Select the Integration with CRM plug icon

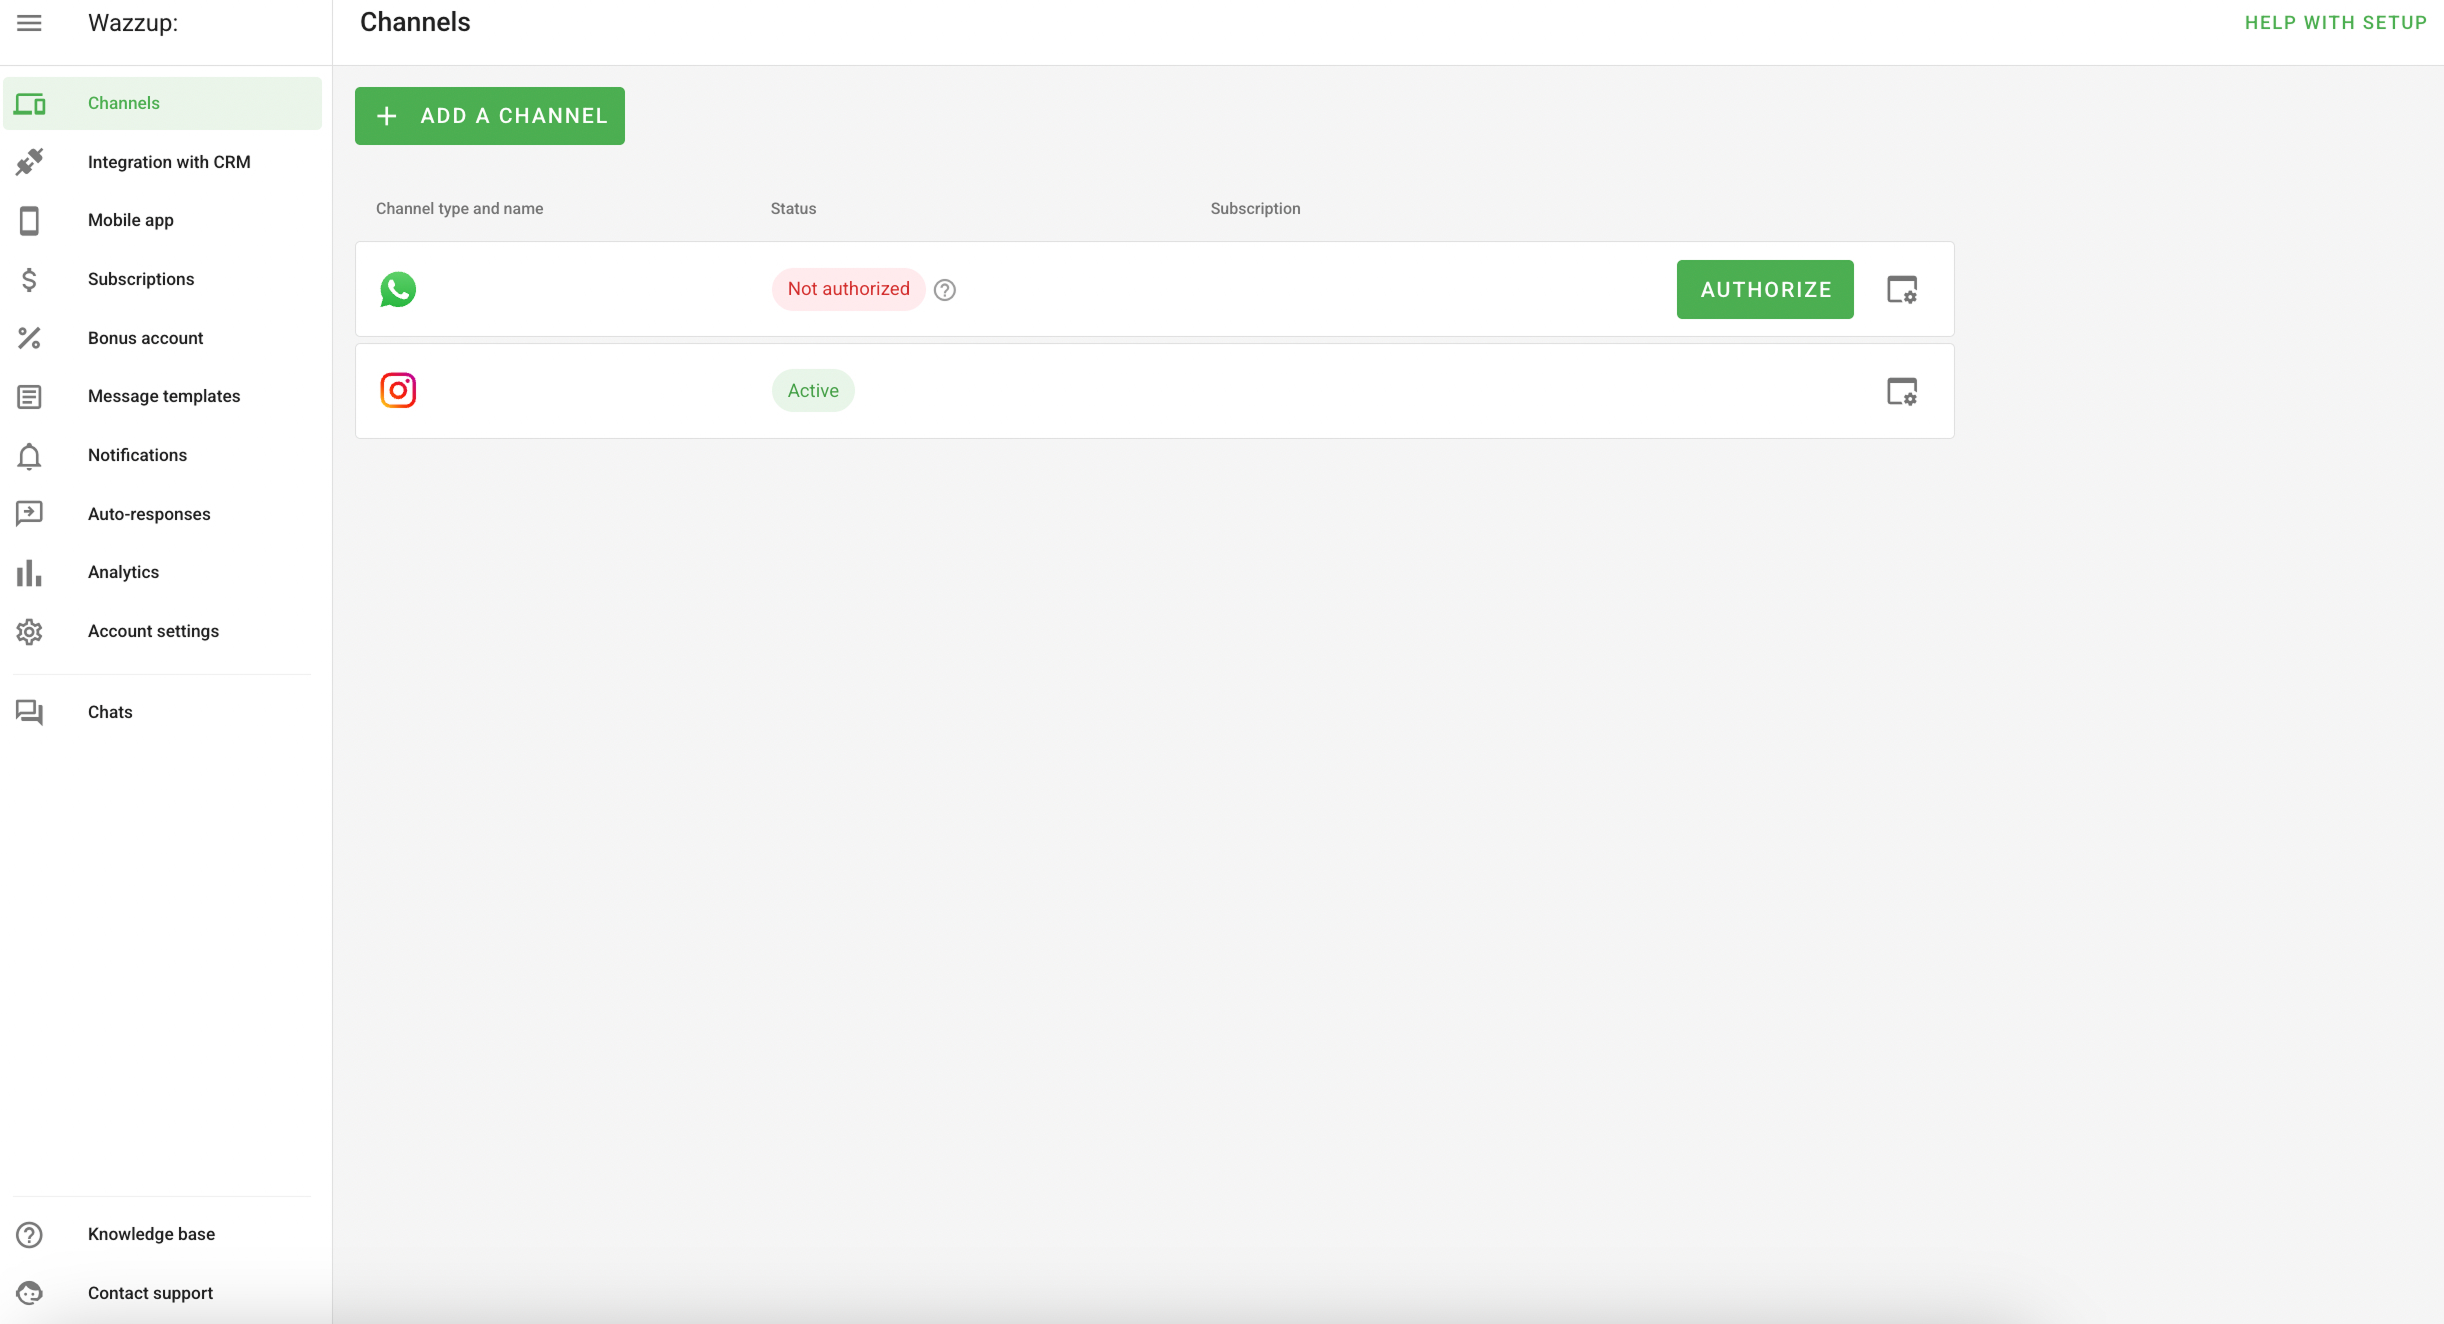[30, 161]
